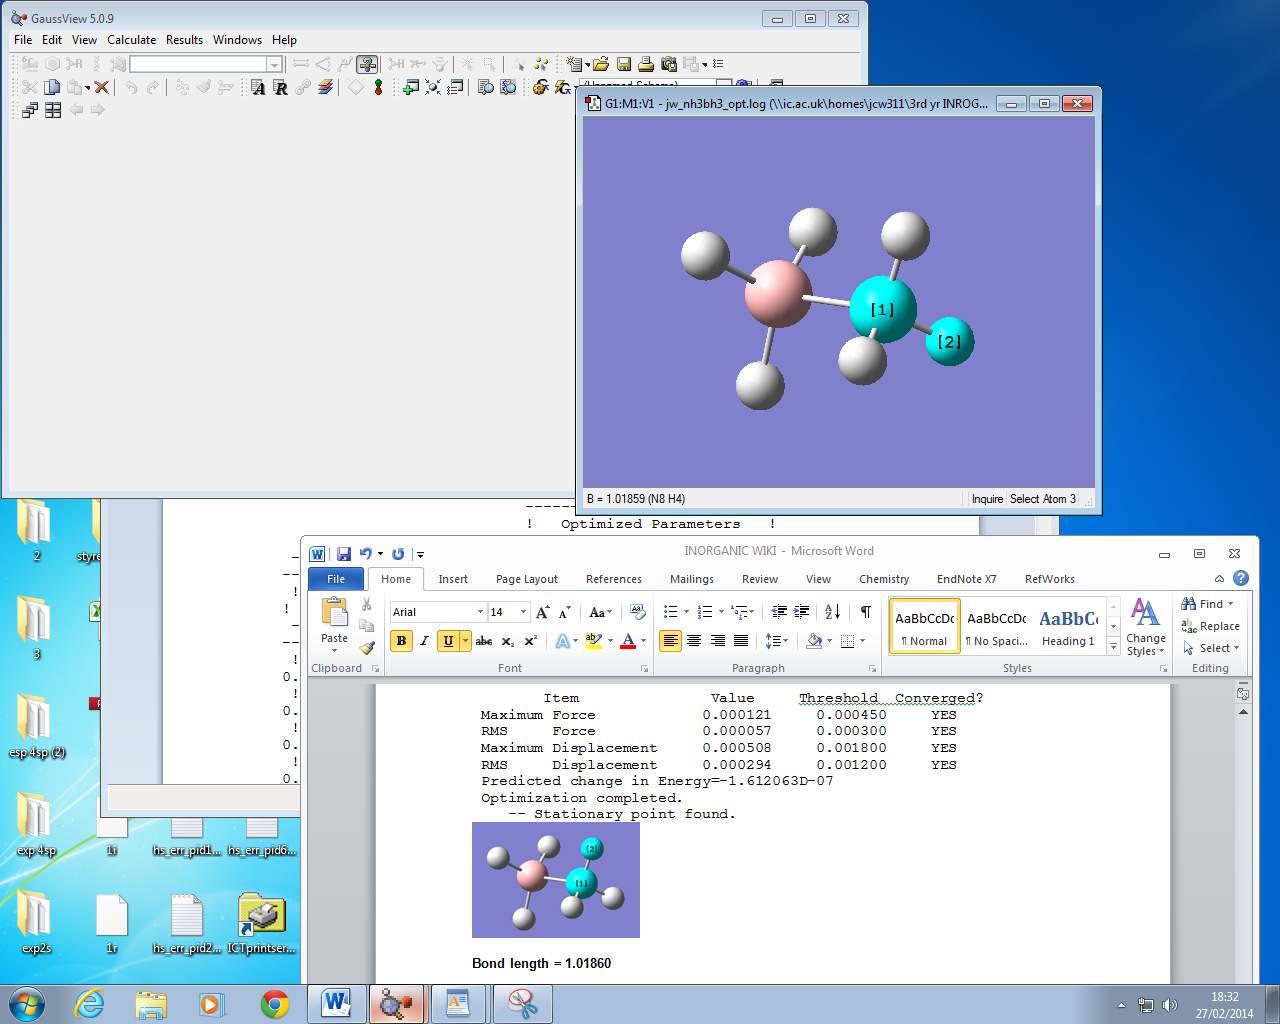Click the printer icon in GaussView toolbar
This screenshot has width=1280, height=1024.
[646, 64]
